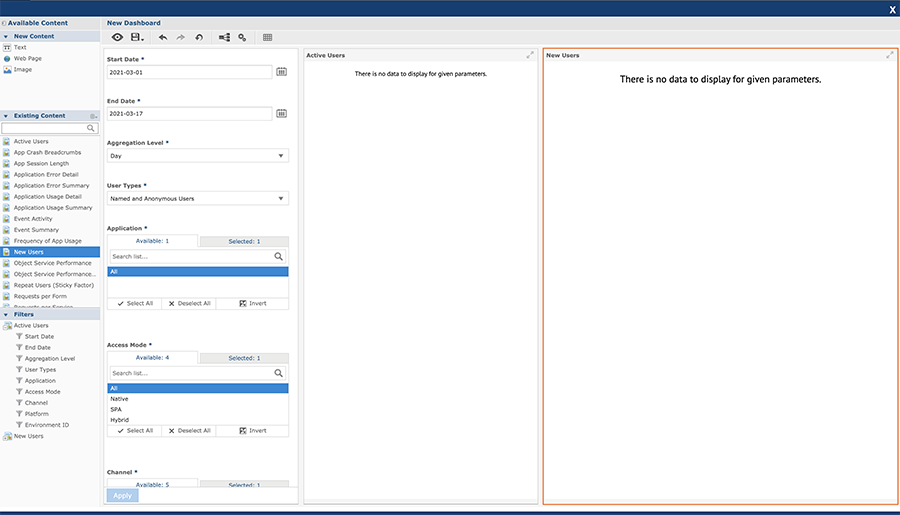Select Repeat Users (Sticky Factor) report
This screenshot has height=515, width=900.
pos(53,285)
